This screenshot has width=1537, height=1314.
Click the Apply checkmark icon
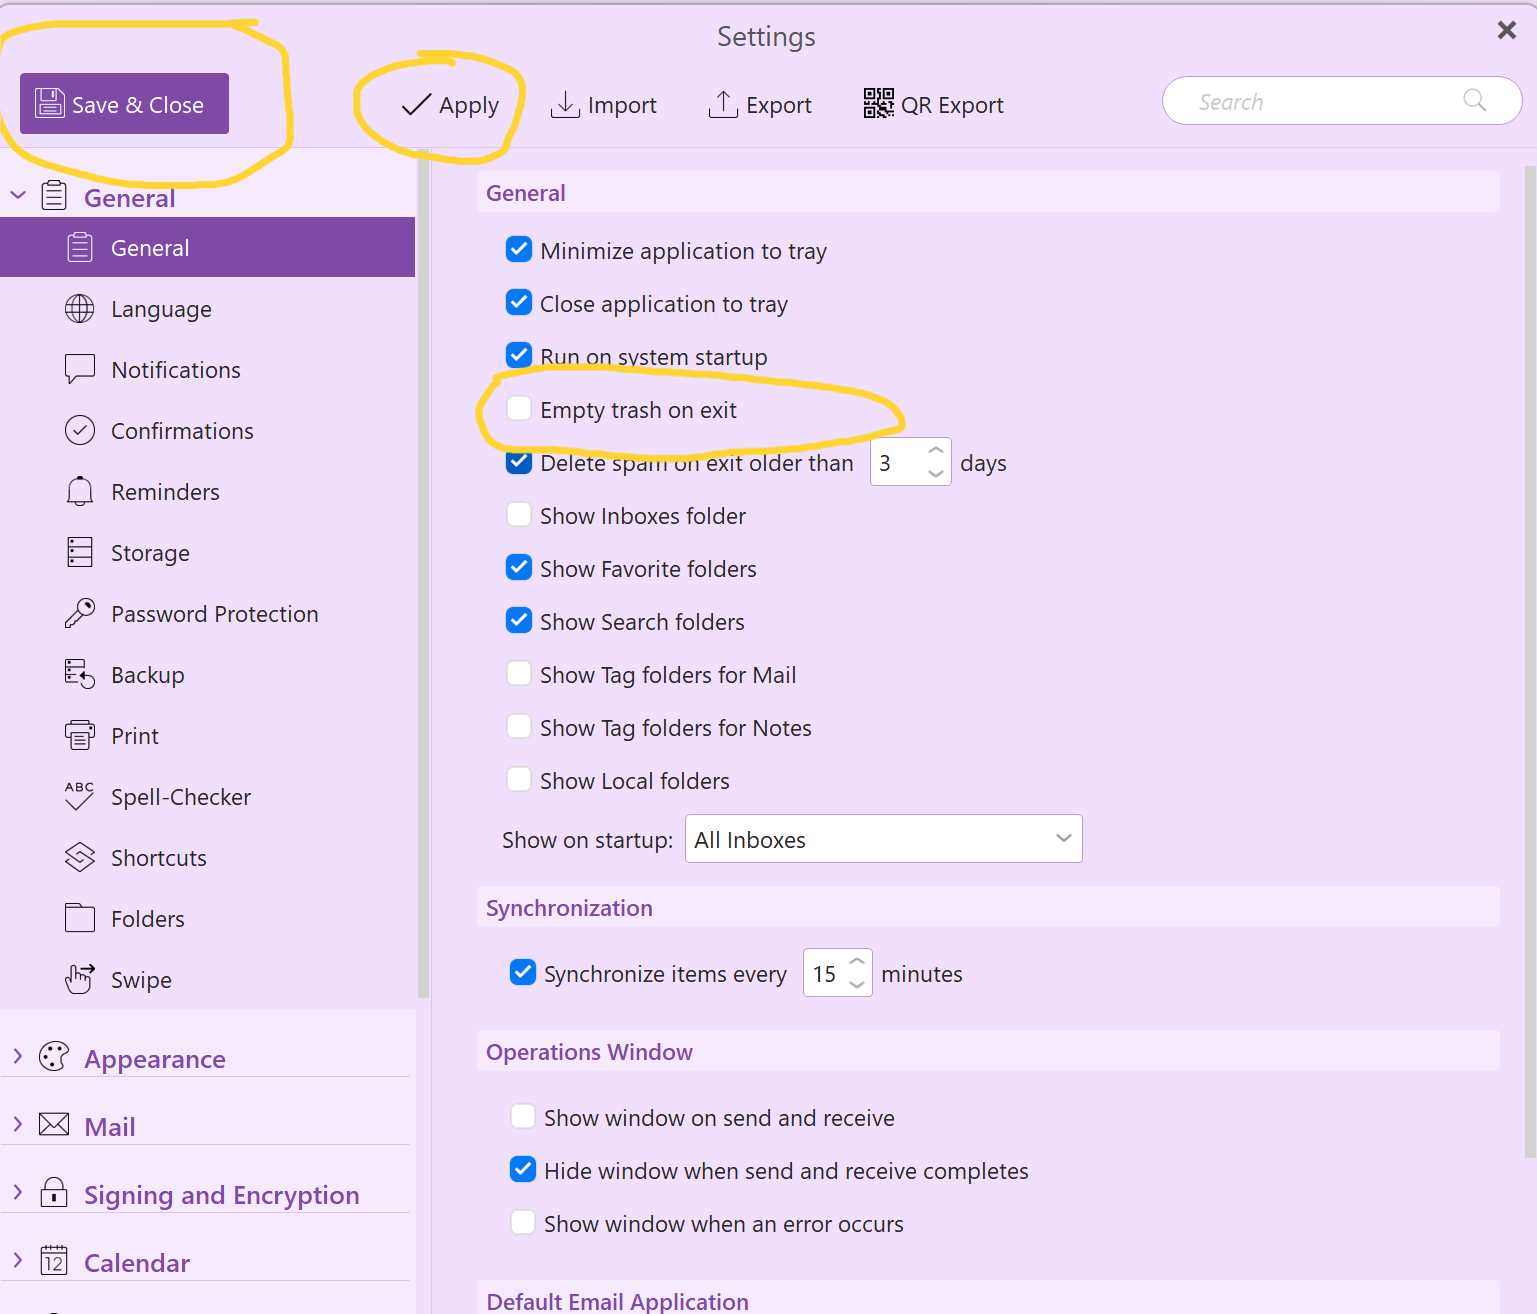[416, 105]
